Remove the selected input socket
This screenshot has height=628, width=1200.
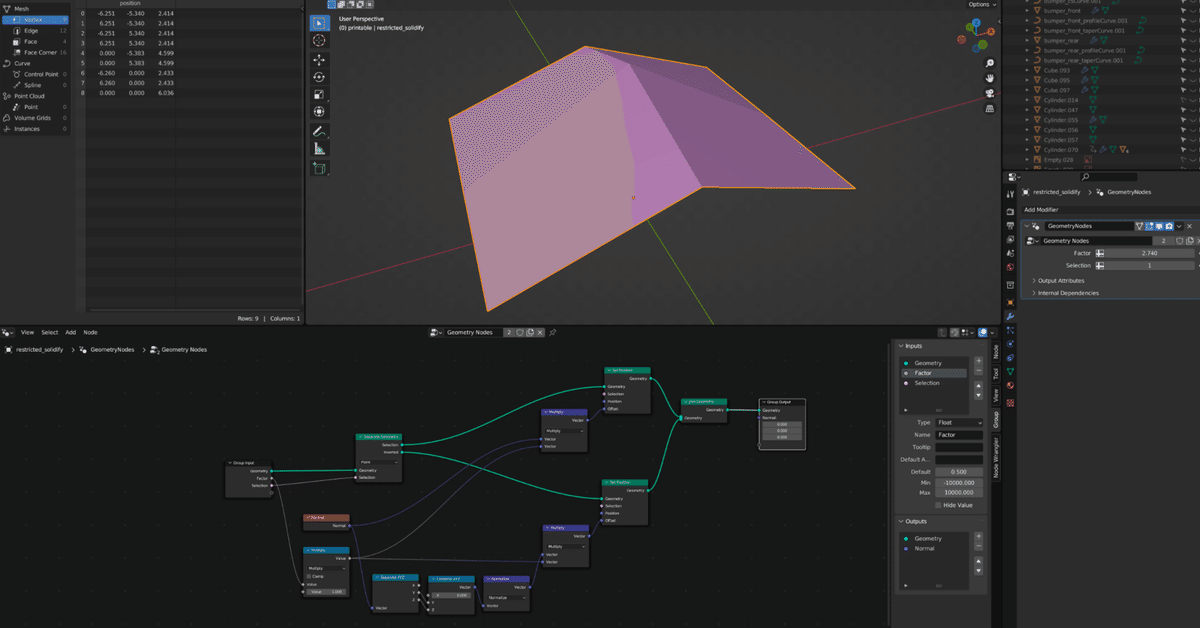pyautogui.click(x=978, y=371)
